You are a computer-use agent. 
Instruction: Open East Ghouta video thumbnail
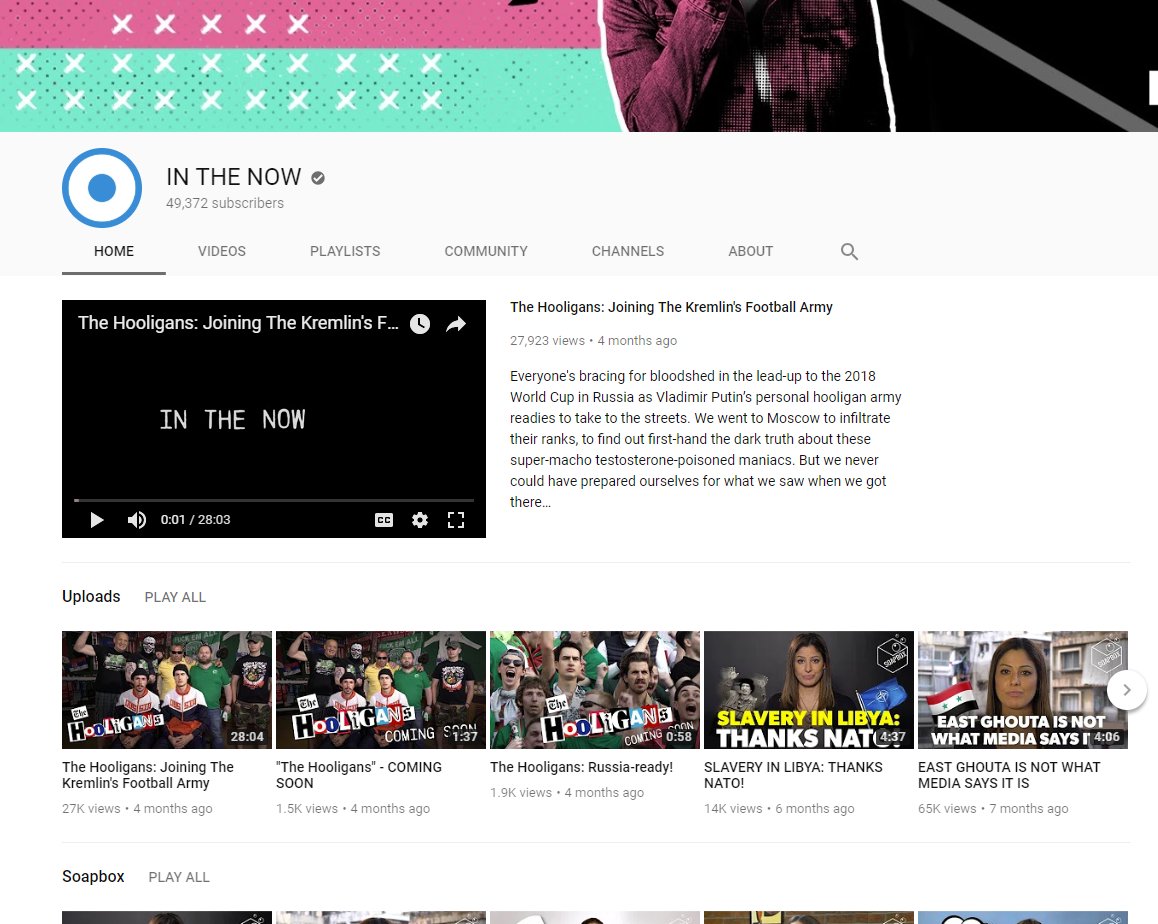[1023, 690]
